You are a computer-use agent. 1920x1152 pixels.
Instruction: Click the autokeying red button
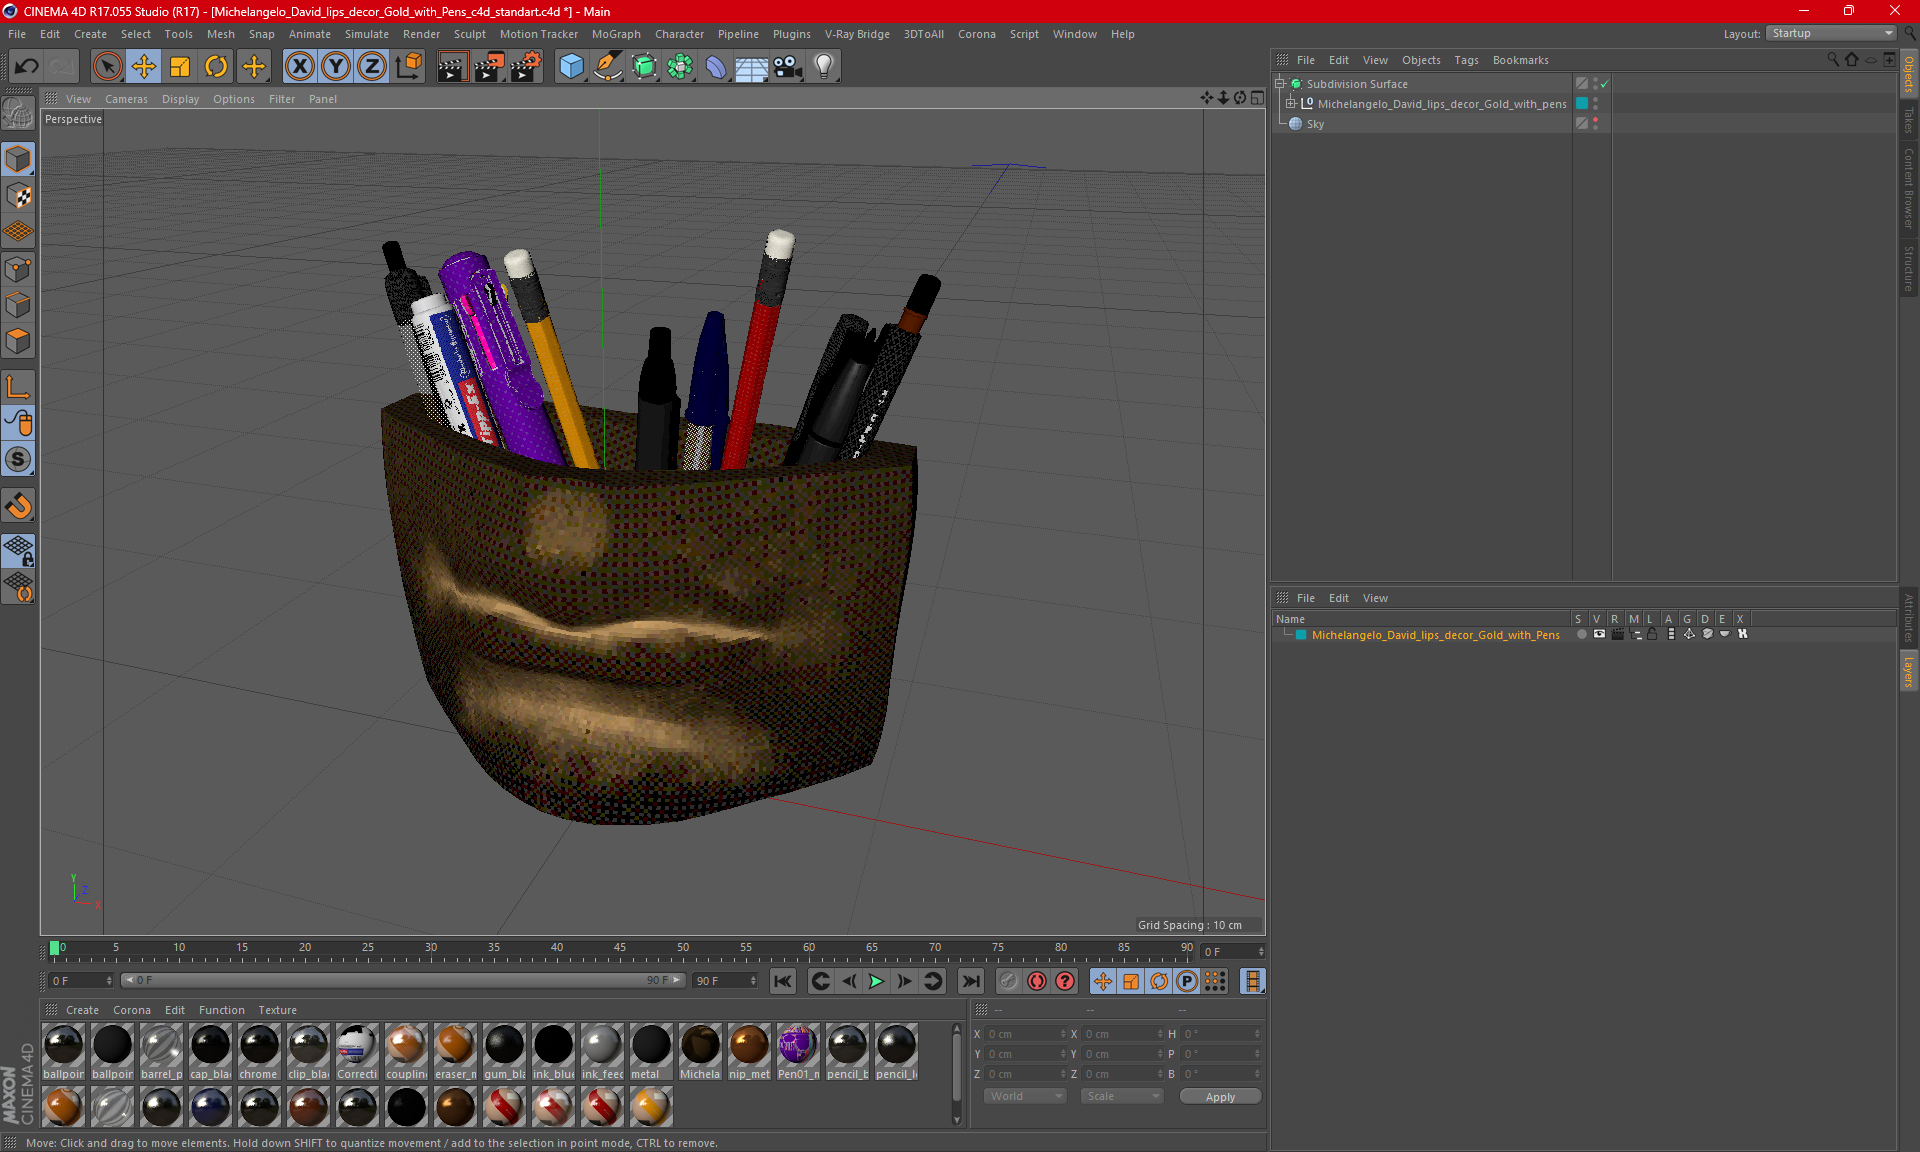1037,981
